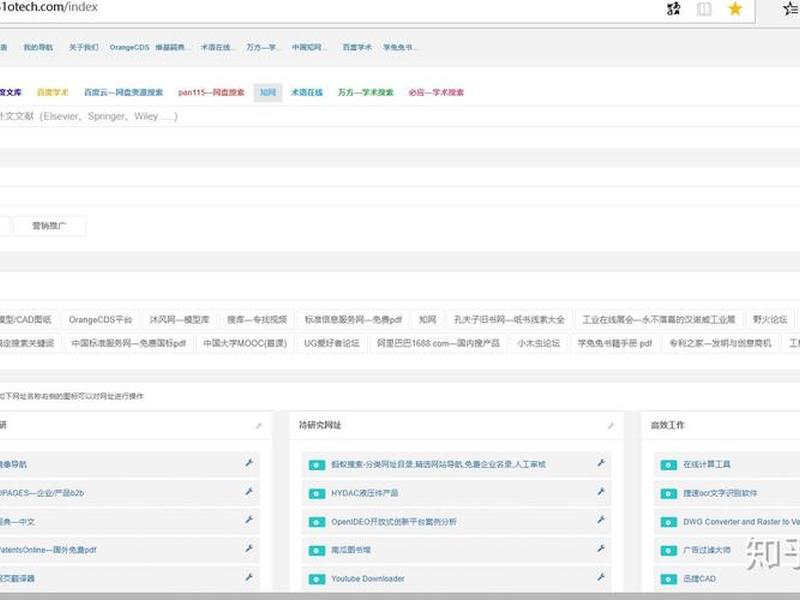Open the 在线计算工具 link

click(707, 465)
